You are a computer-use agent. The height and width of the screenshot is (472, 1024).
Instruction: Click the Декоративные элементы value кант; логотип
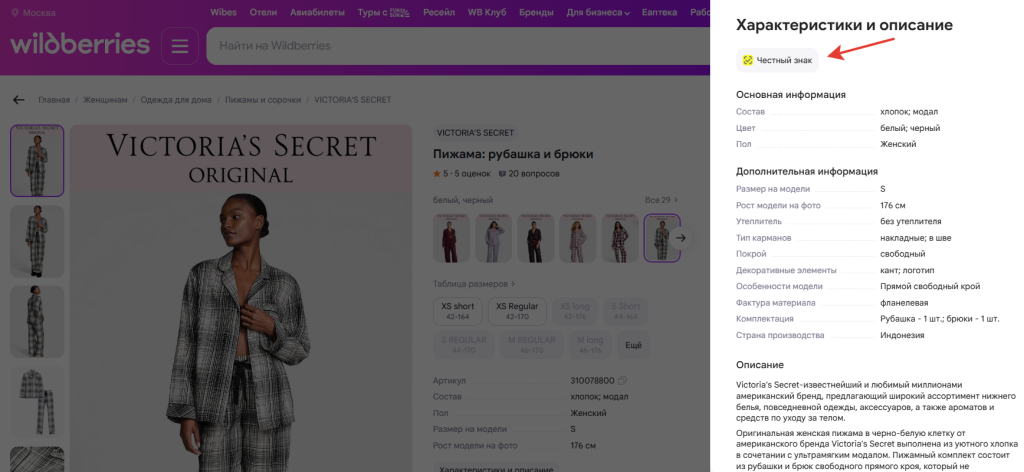(907, 270)
